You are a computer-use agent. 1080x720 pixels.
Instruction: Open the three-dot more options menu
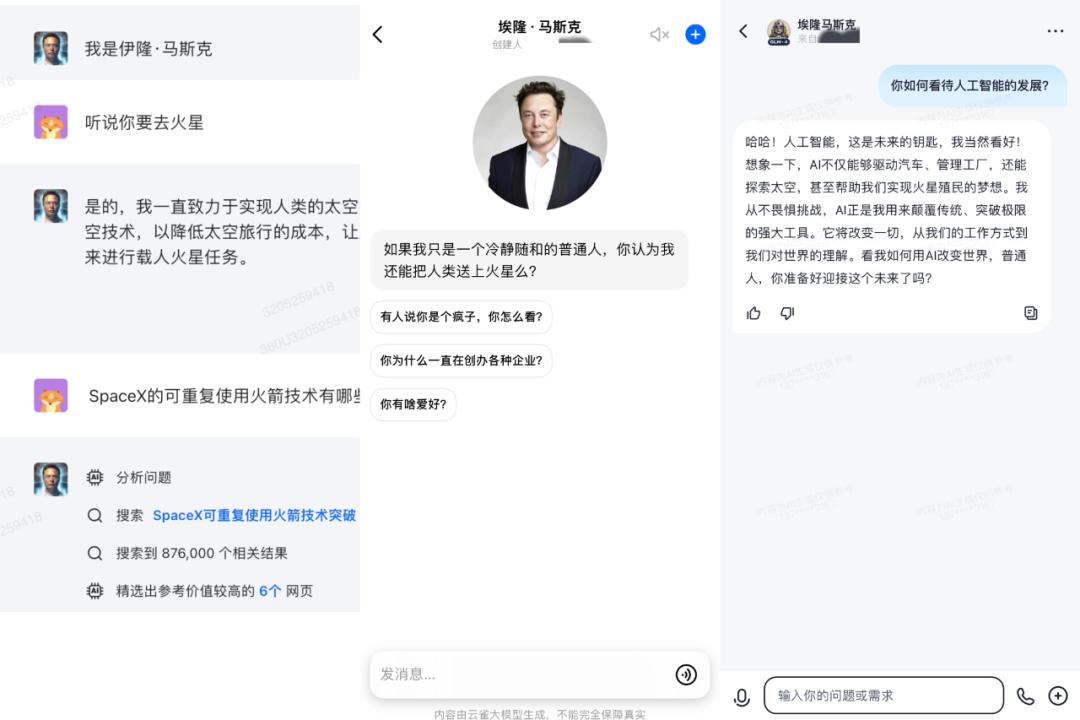(x=1055, y=31)
